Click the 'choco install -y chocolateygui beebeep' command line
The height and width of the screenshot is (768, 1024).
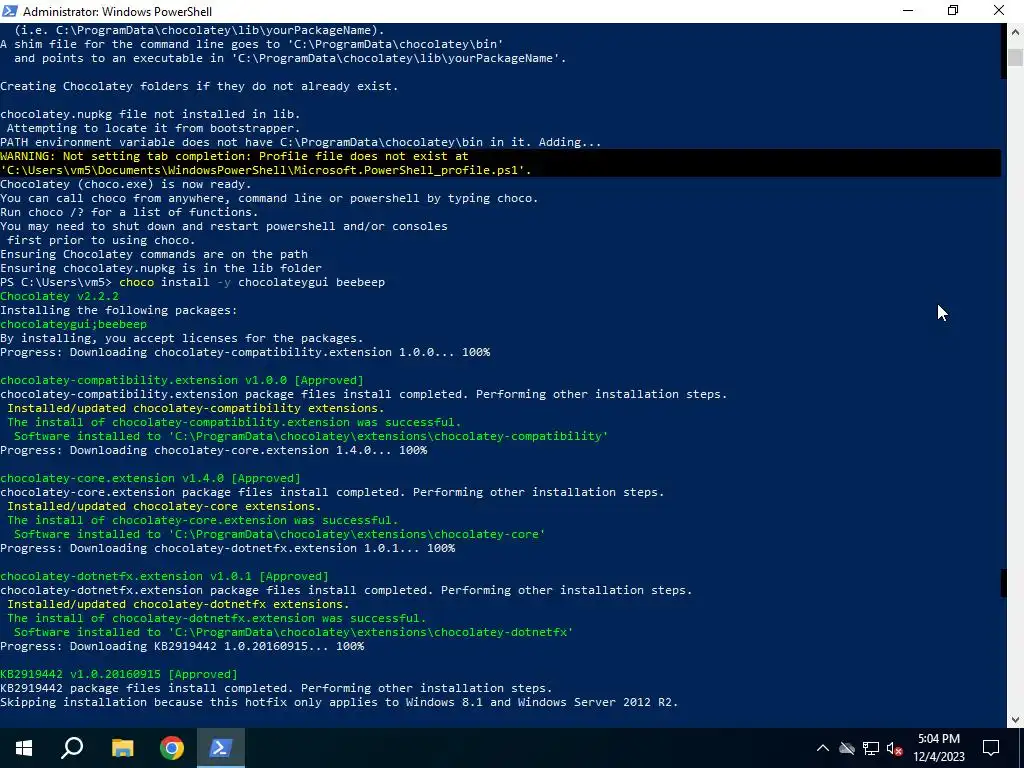point(193,282)
